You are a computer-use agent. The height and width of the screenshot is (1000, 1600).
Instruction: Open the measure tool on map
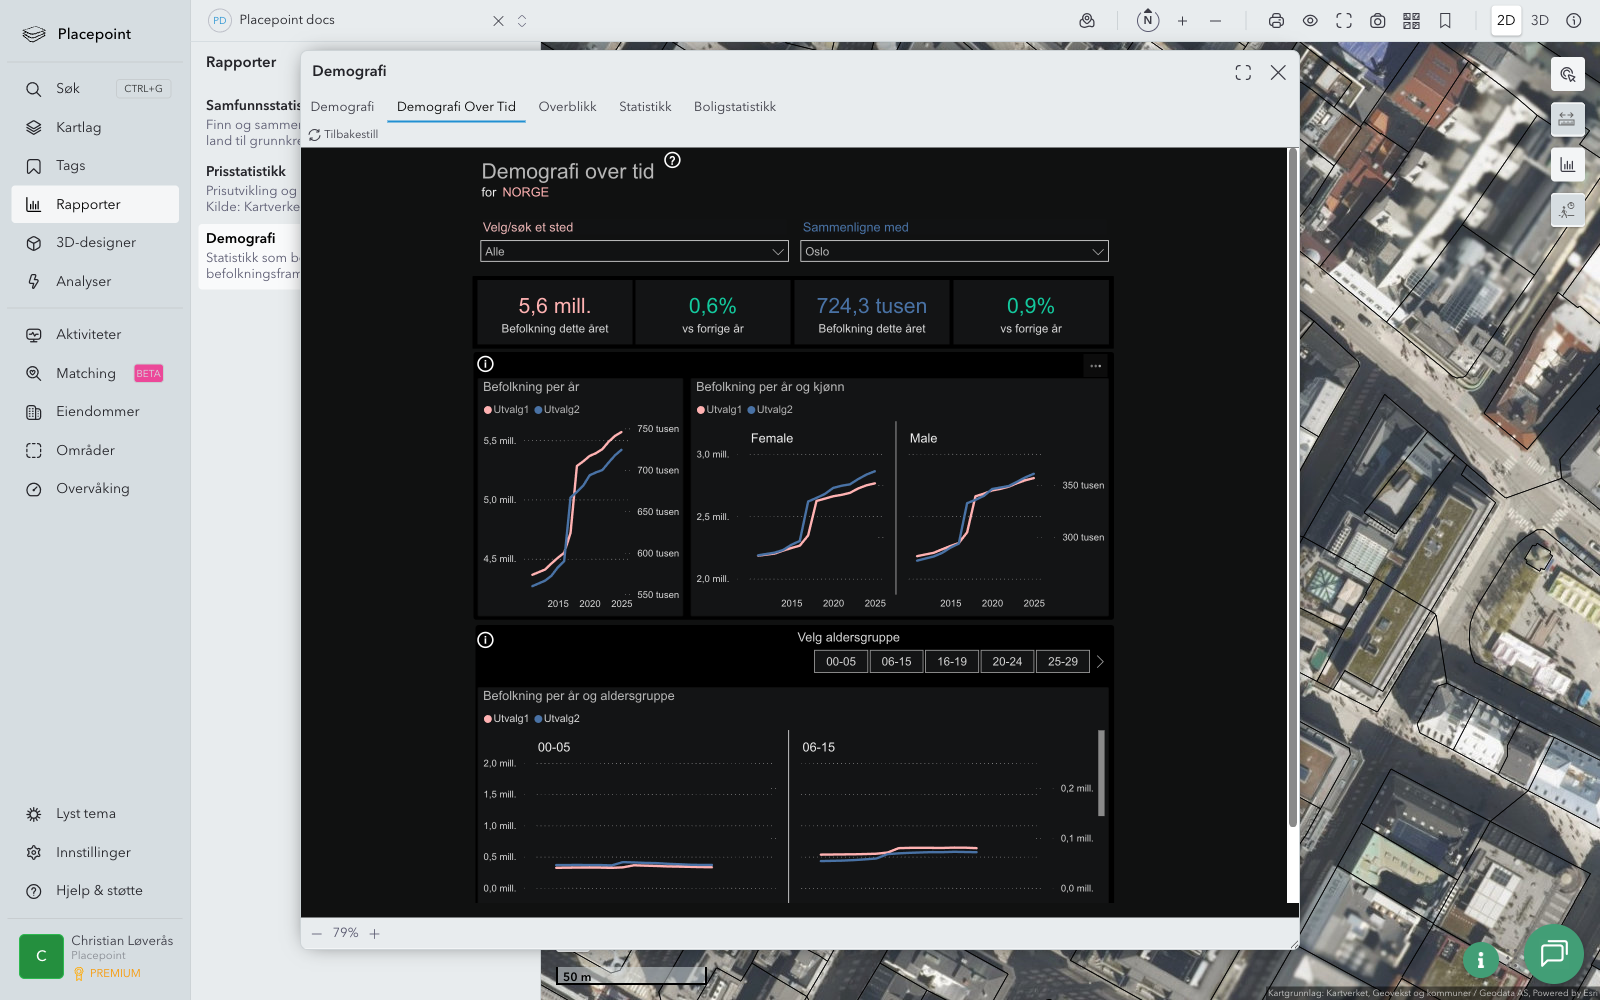[x=1567, y=119]
